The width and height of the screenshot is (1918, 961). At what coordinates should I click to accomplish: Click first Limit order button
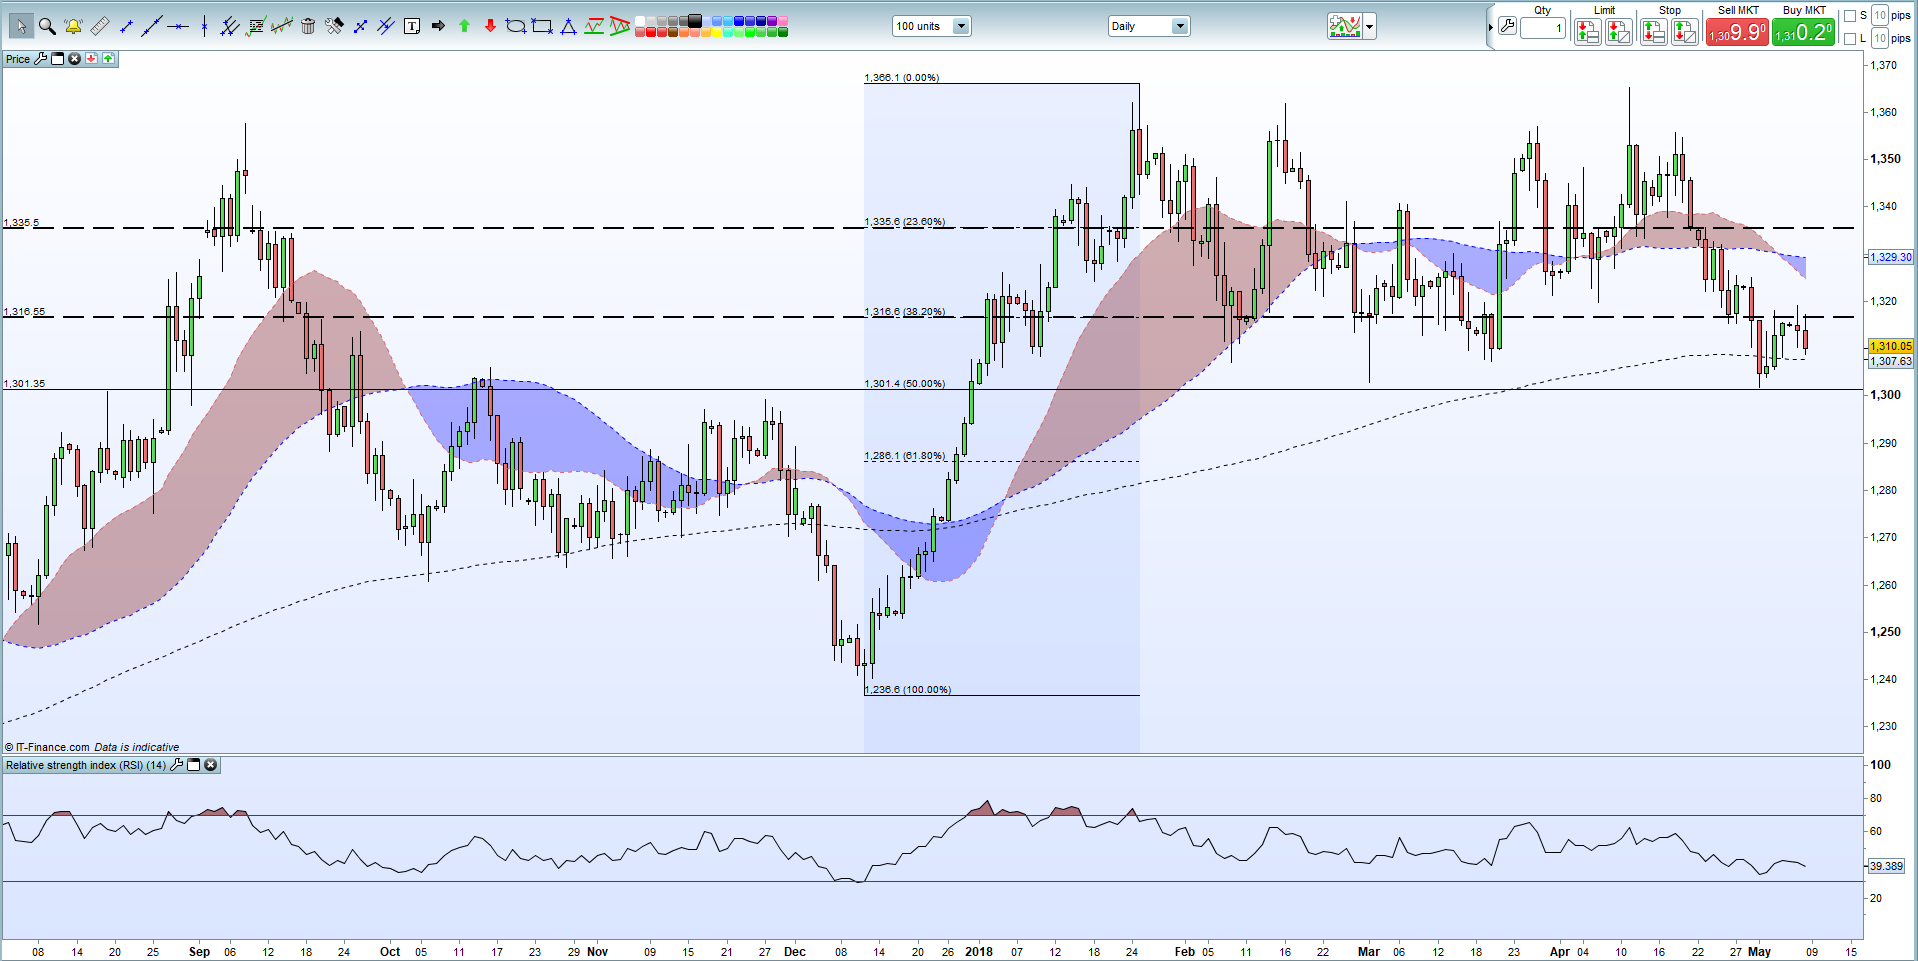(1588, 32)
